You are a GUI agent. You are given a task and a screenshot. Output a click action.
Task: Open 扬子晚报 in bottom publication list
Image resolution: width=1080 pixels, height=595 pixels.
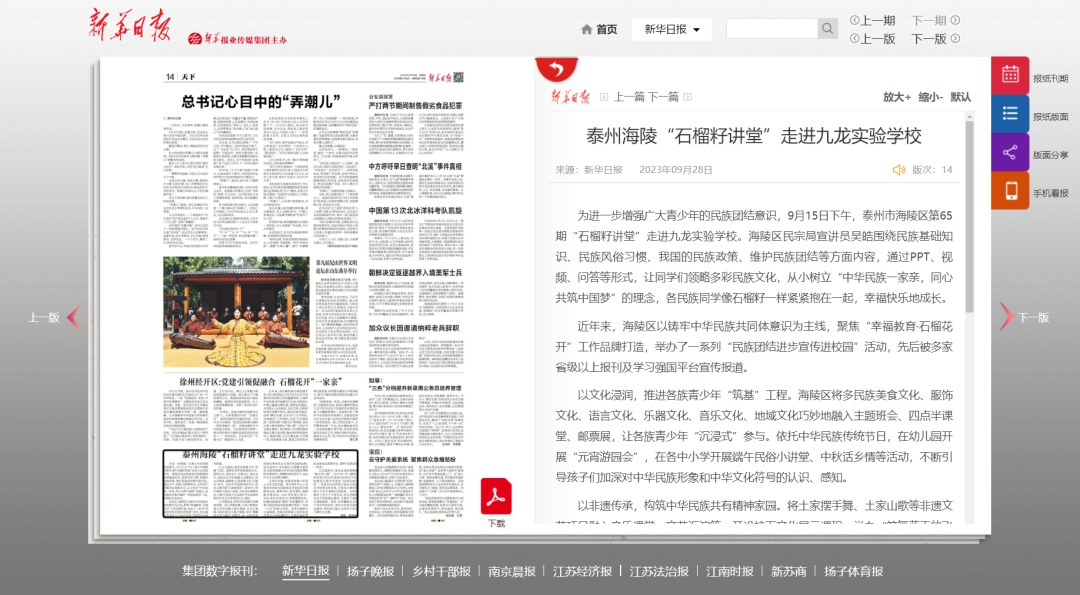pyautogui.click(x=371, y=571)
